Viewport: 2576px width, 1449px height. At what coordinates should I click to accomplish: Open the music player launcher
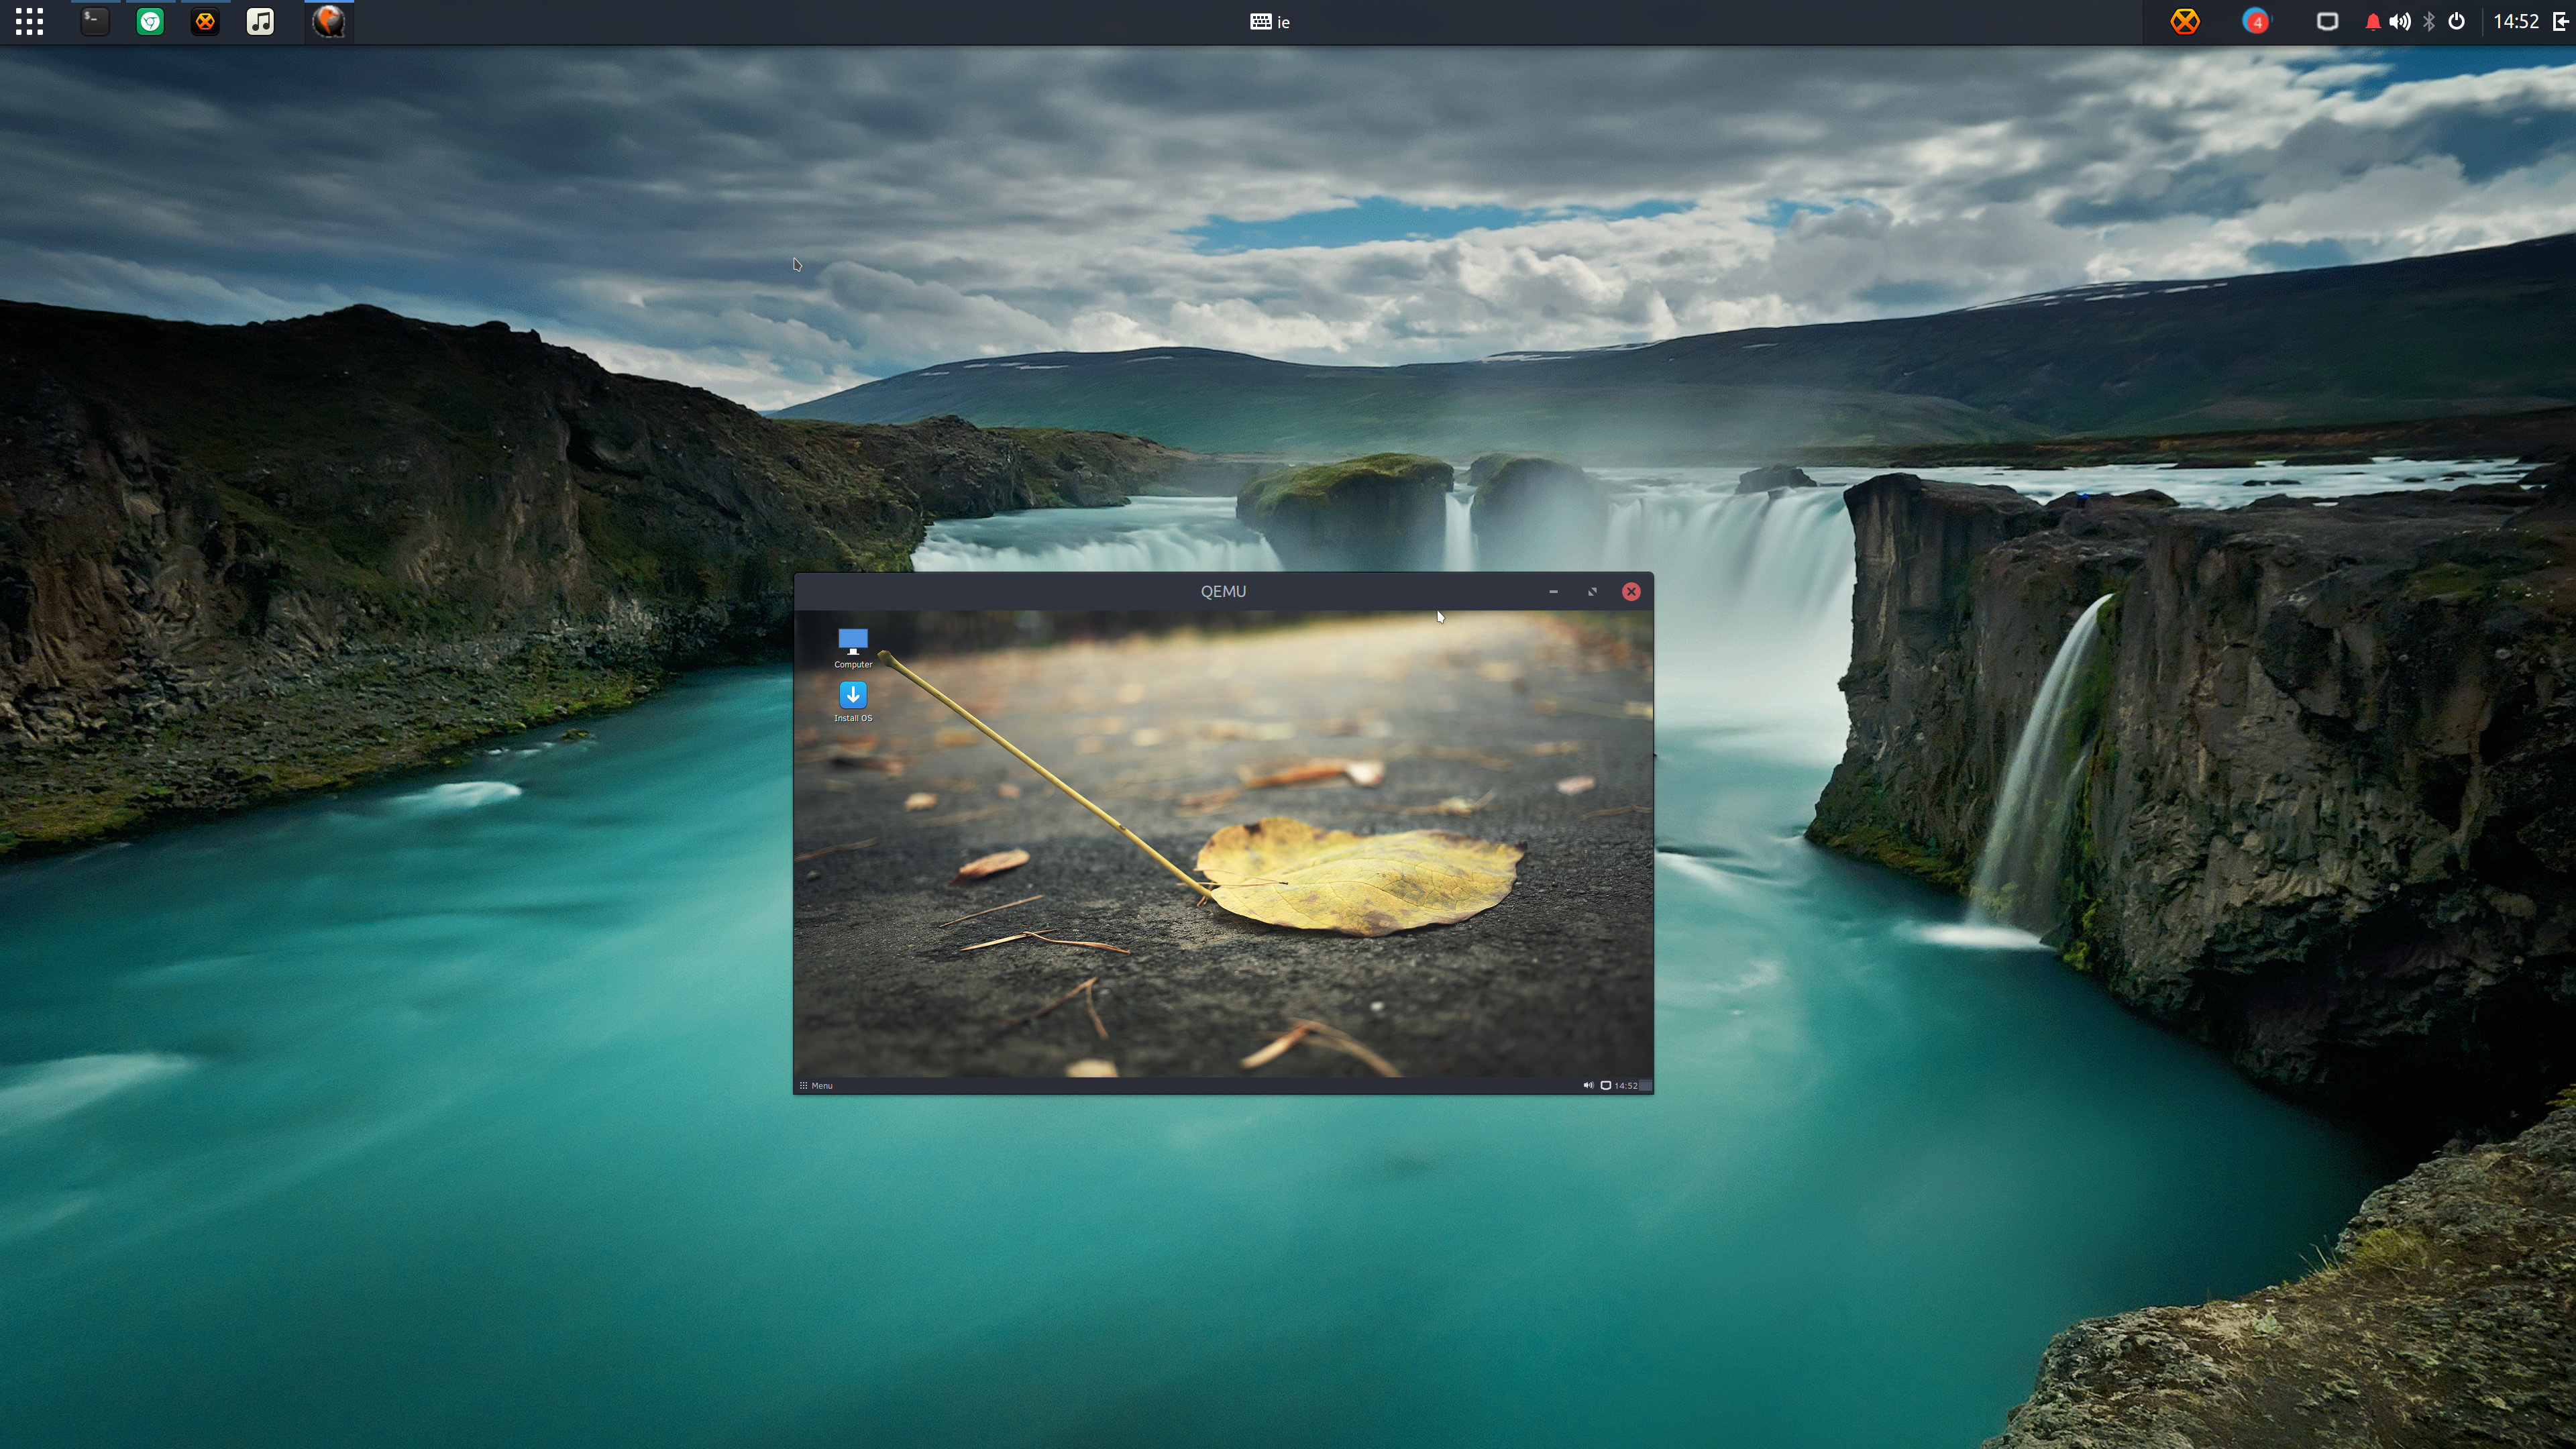click(260, 22)
